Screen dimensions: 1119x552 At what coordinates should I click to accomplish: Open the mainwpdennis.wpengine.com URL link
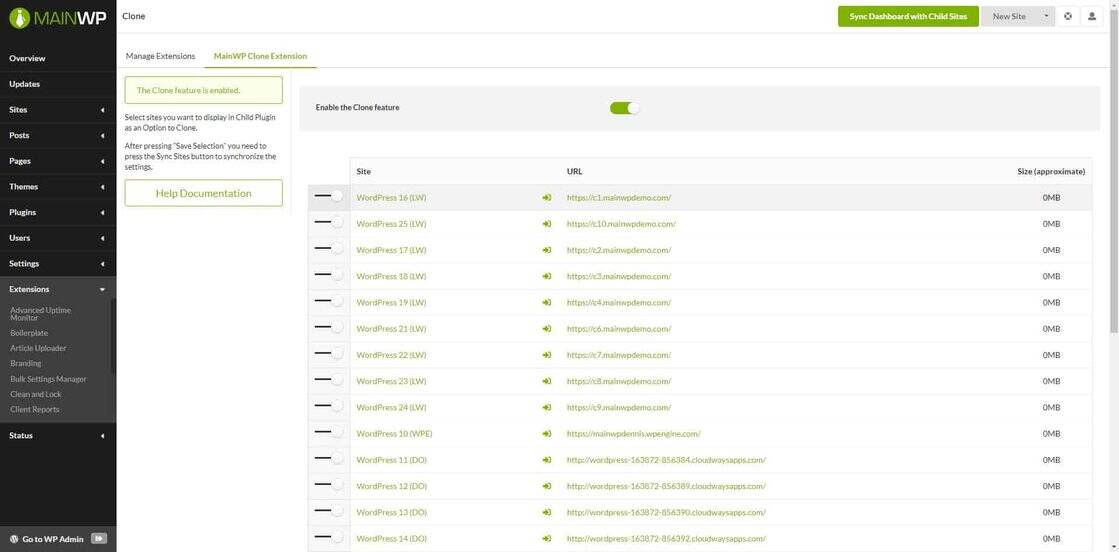click(x=633, y=433)
